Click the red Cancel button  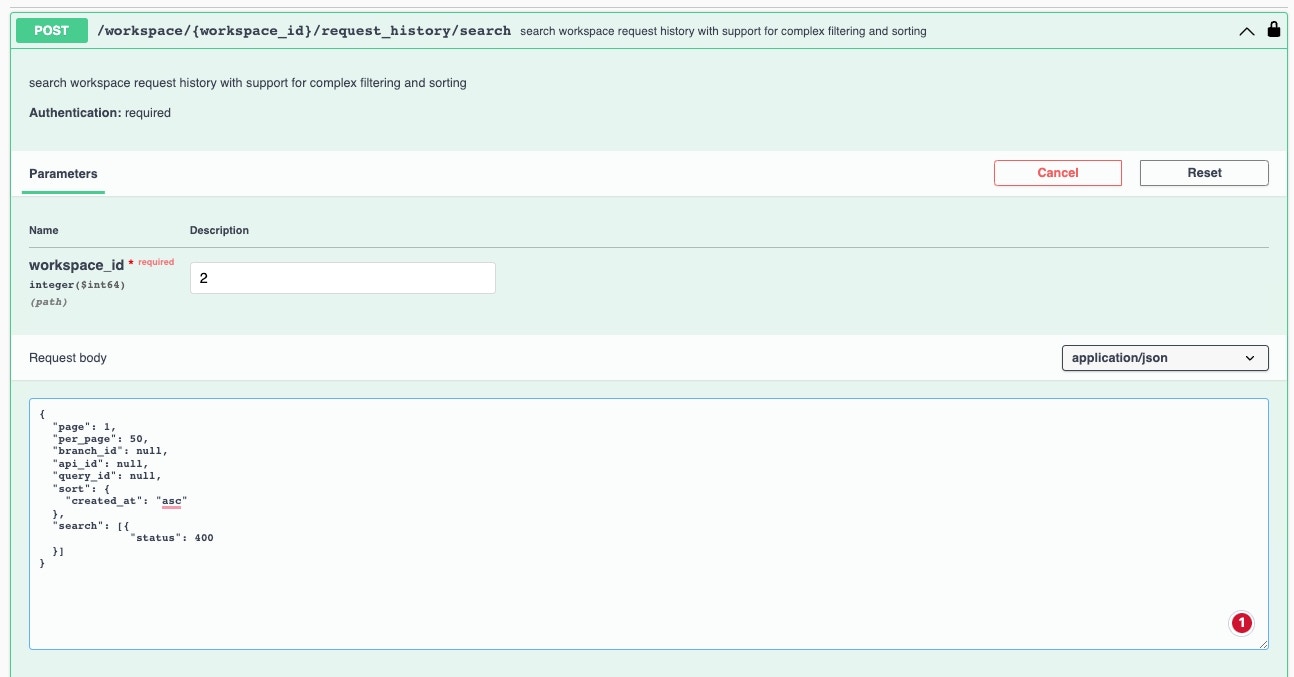click(1058, 173)
